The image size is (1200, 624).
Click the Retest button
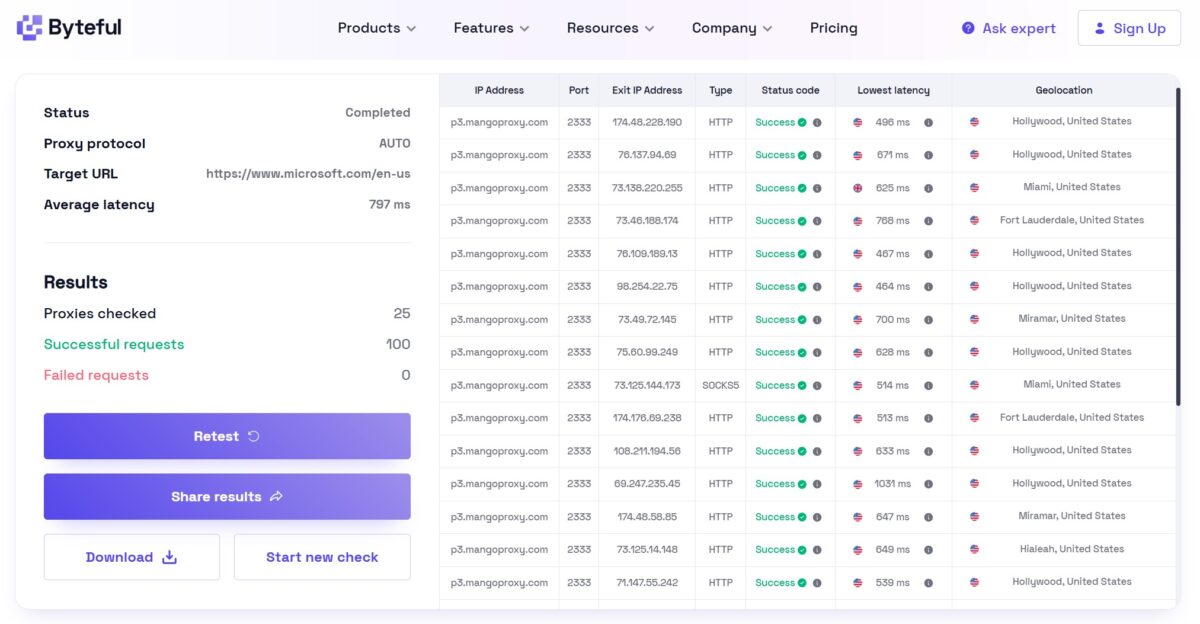pyautogui.click(x=227, y=436)
